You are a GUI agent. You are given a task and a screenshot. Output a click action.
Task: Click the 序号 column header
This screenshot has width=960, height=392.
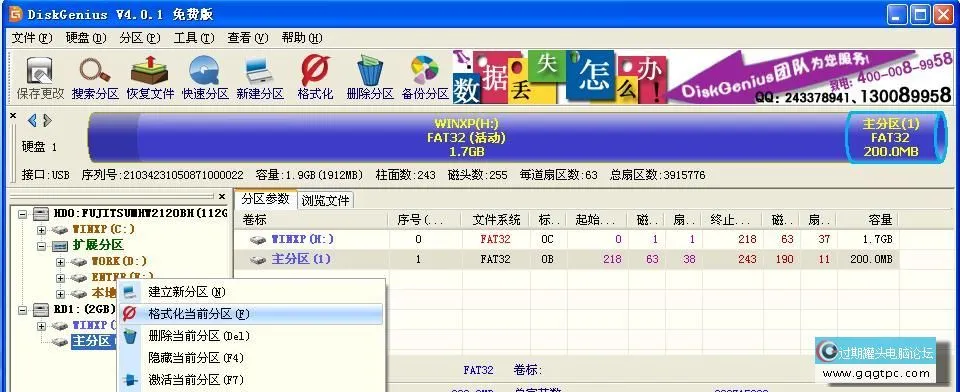(424, 219)
